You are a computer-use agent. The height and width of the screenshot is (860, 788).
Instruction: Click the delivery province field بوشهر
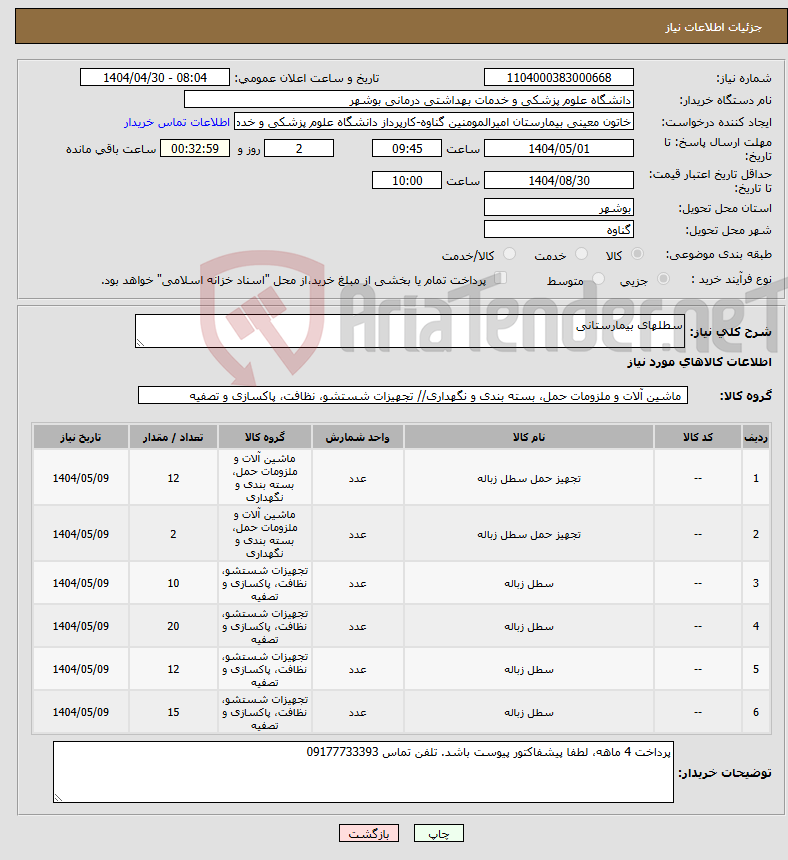559,208
